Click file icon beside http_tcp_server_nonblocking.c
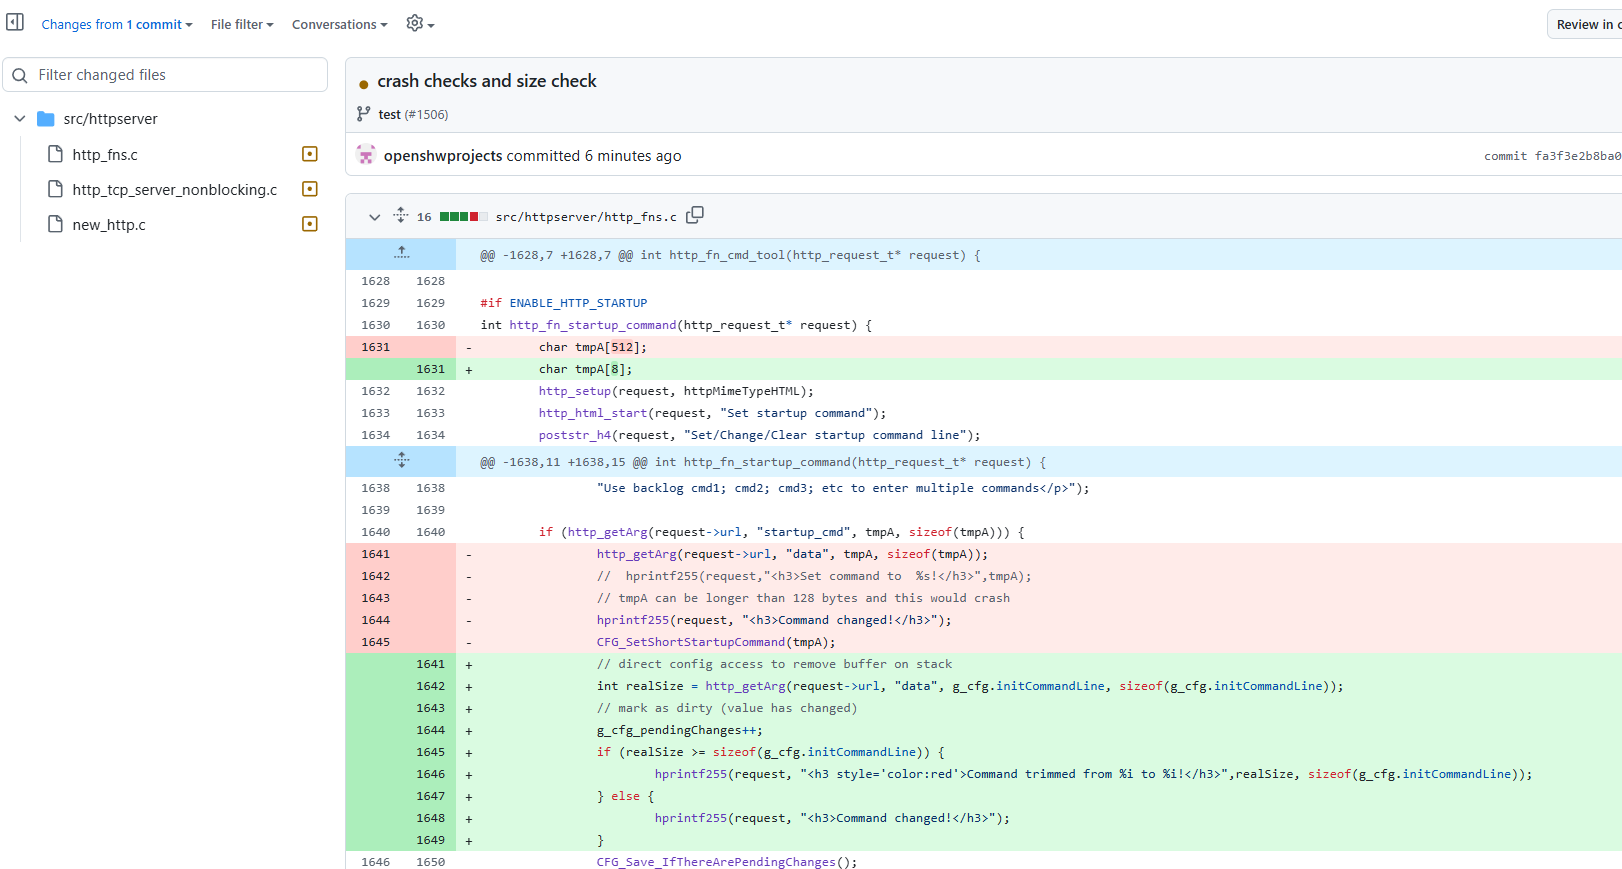The width and height of the screenshot is (1622, 869). point(56,189)
